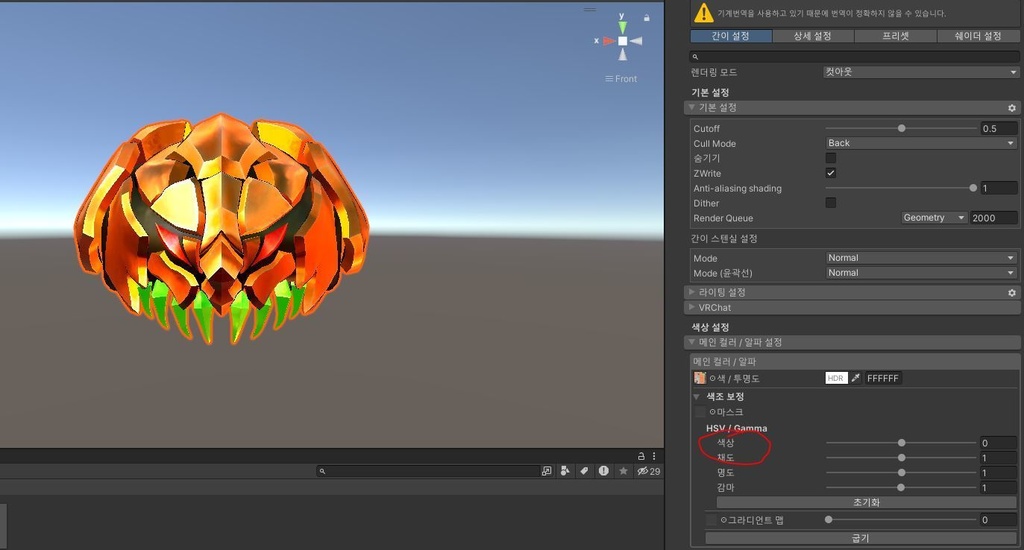
Task: Toggle the 숨기기 checkbox
Action: [x=831, y=158]
